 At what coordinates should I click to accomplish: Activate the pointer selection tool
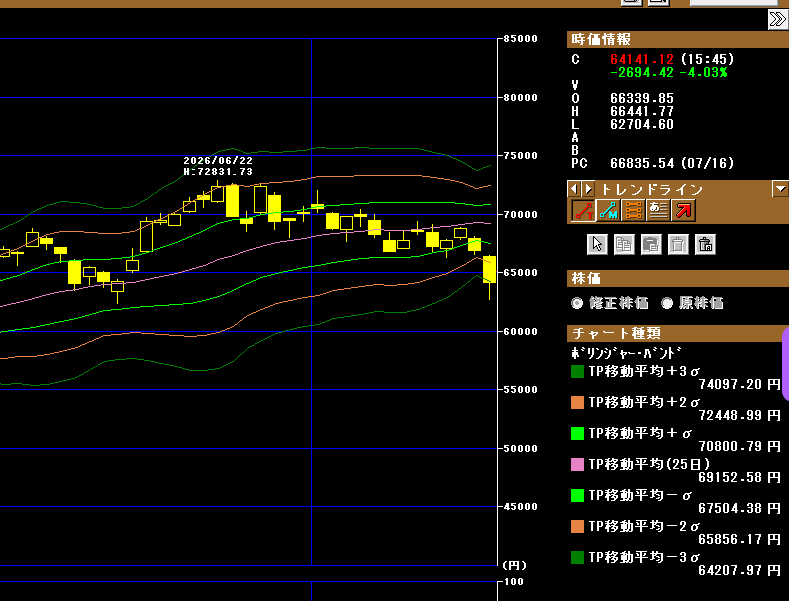(x=597, y=245)
